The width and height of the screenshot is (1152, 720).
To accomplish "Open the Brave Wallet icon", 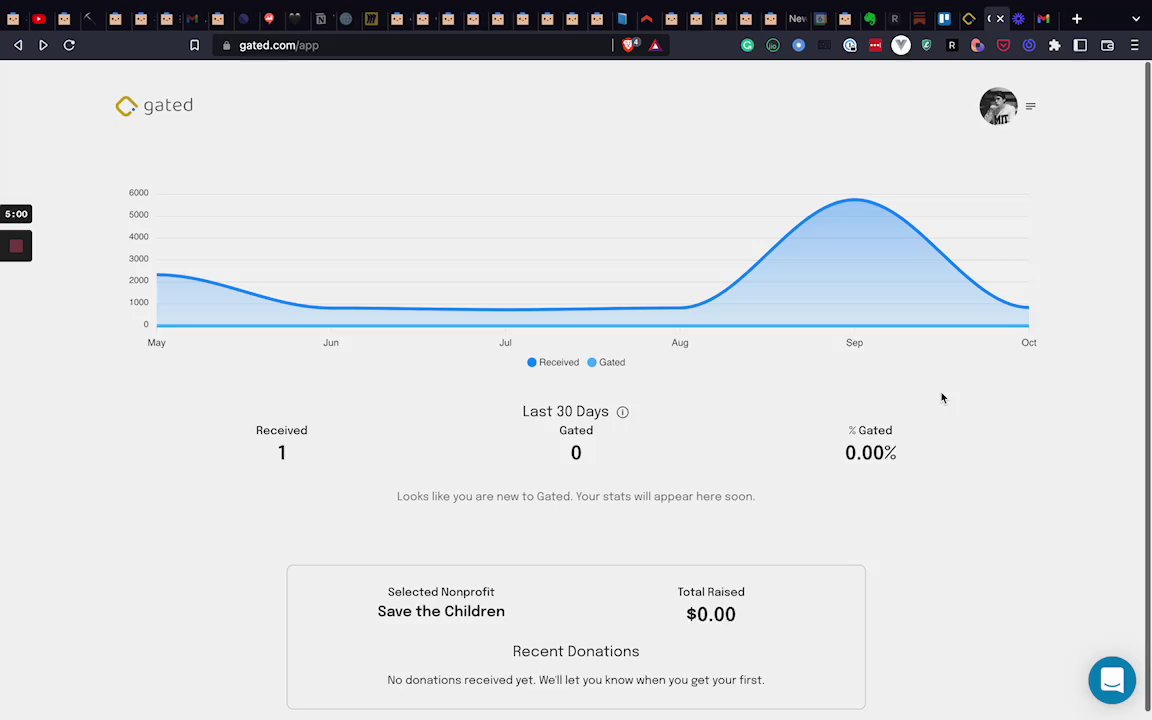I will pos(1107,46).
